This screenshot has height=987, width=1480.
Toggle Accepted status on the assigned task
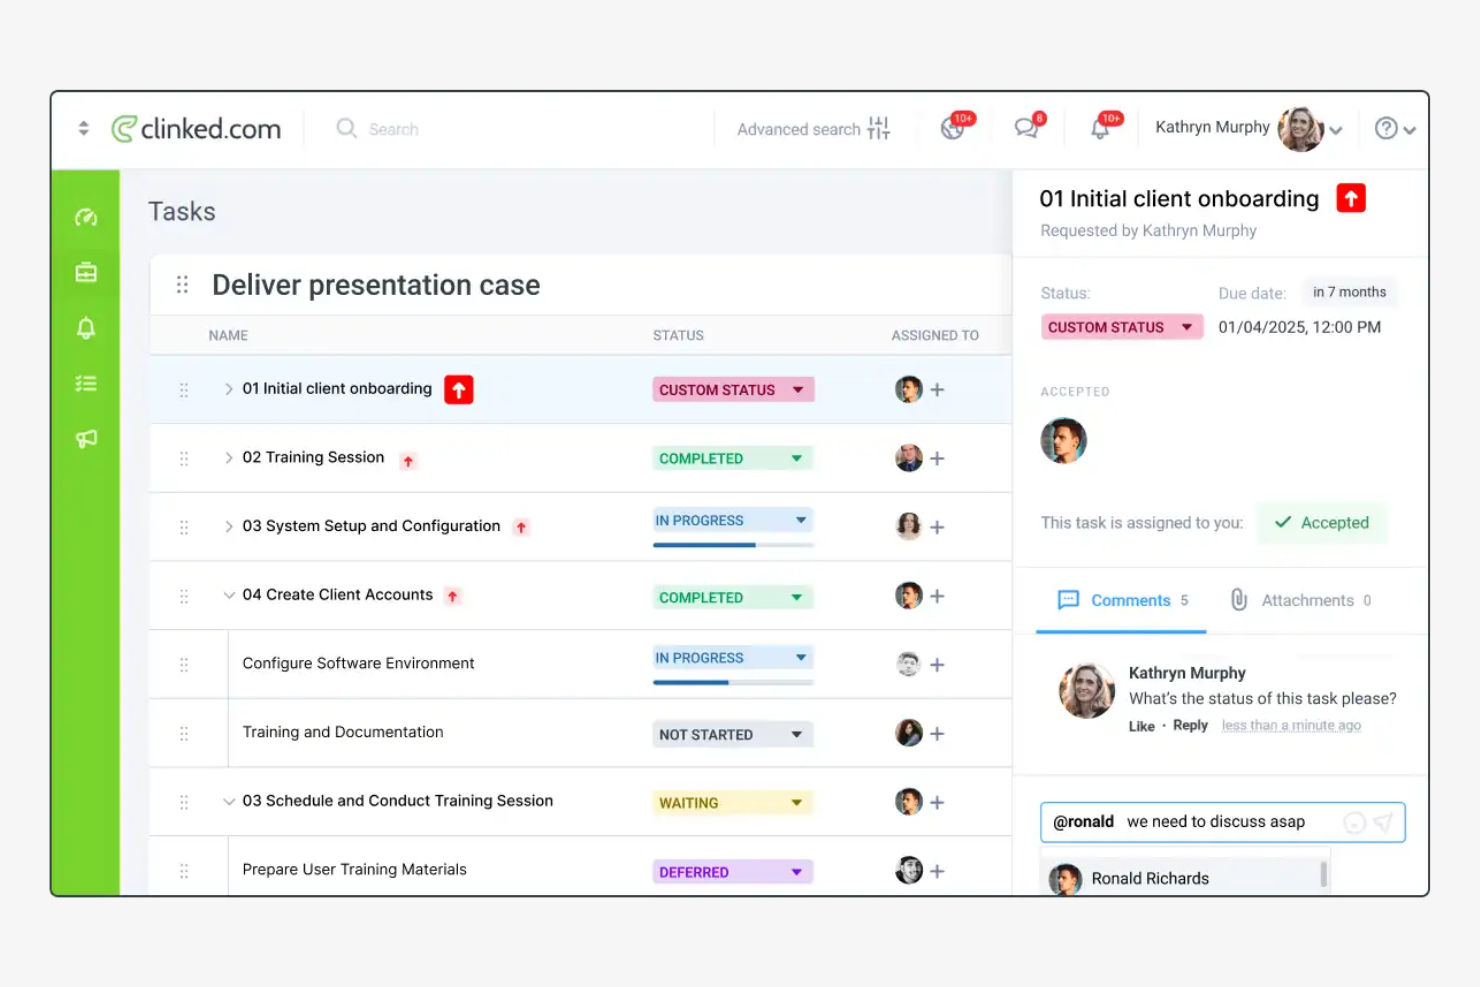pyautogui.click(x=1323, y=523)
